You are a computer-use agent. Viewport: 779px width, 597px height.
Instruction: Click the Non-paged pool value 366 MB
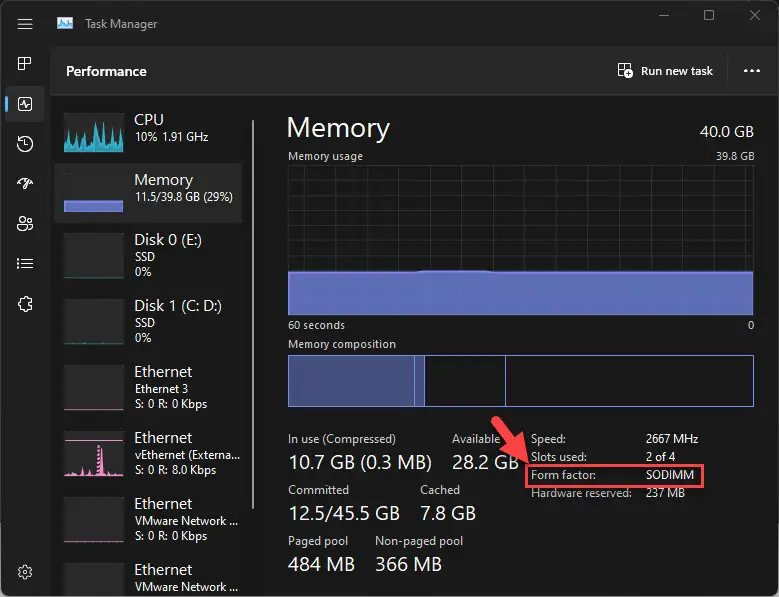click(x=408, y=565)
